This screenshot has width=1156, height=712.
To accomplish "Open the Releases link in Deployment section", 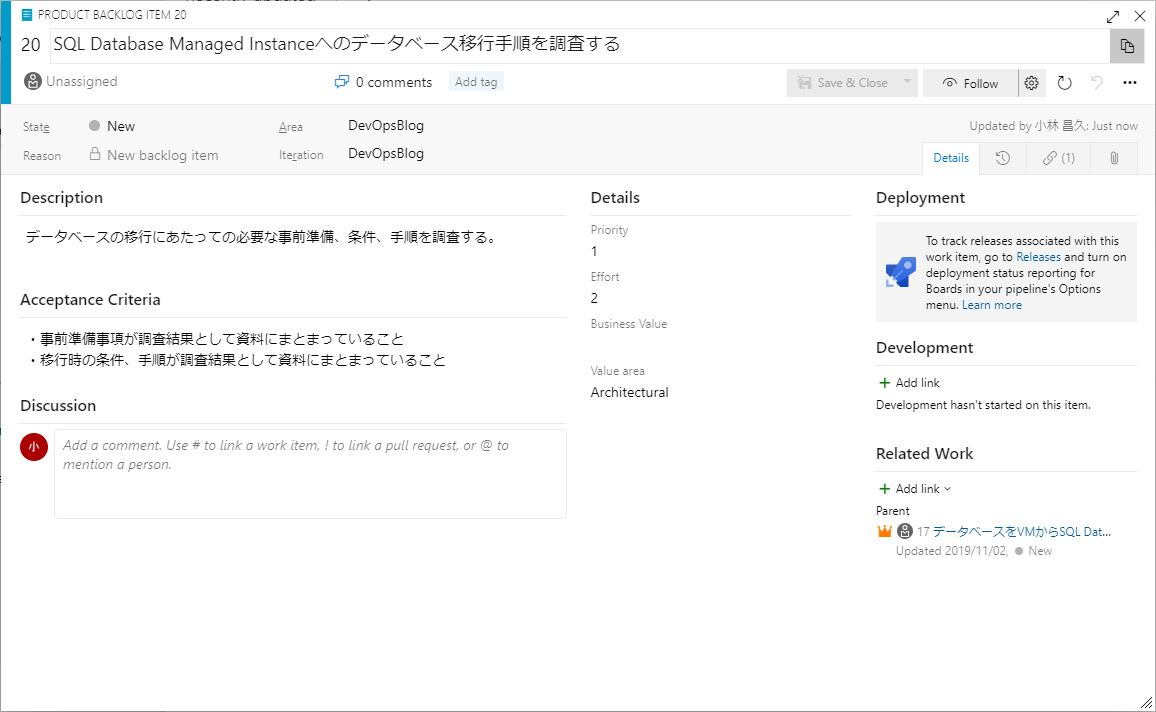I will click(x=1037, y=256).
